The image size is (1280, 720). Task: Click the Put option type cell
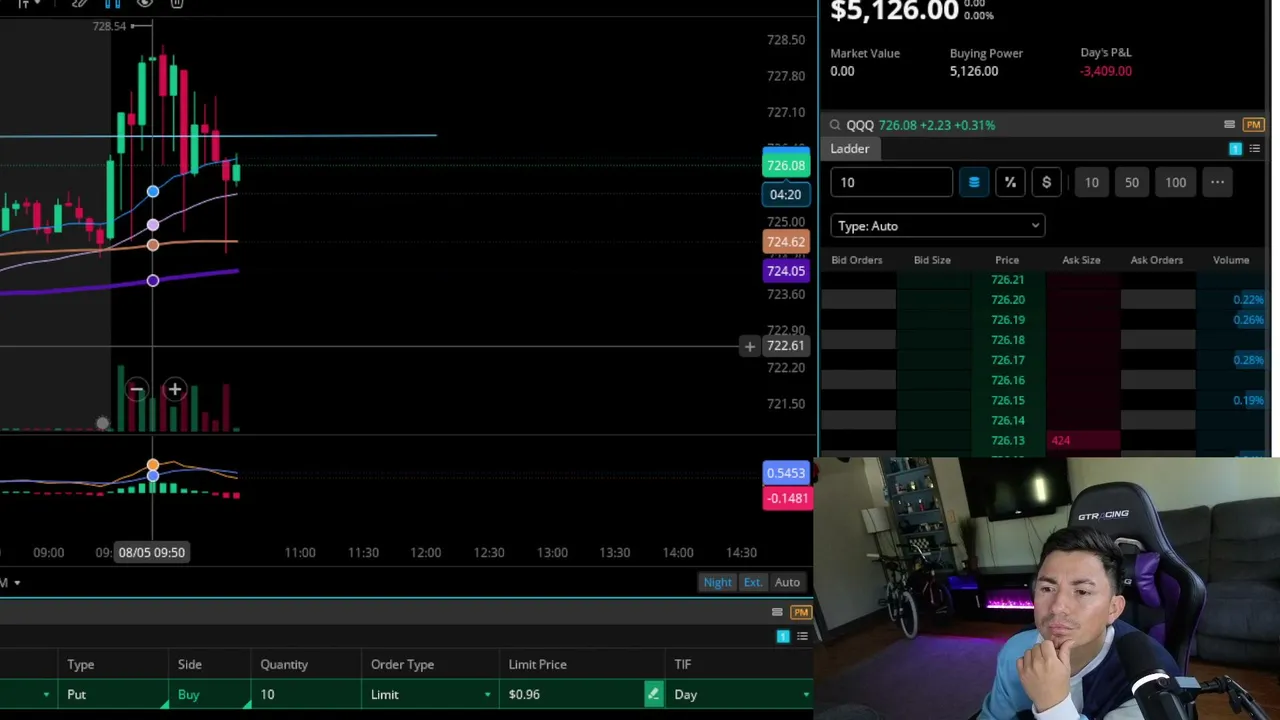point(112,694)
